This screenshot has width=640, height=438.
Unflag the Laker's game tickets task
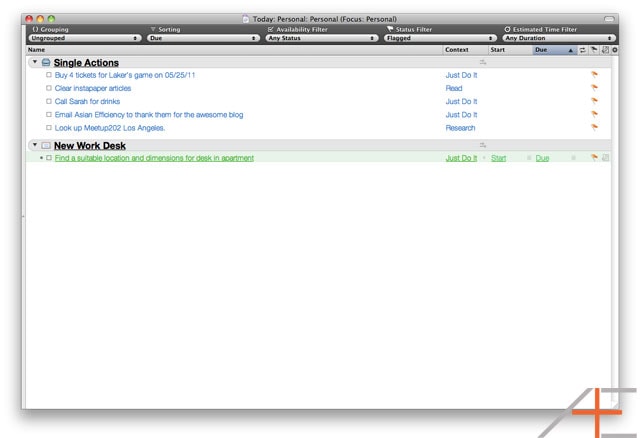click(594, 74)
